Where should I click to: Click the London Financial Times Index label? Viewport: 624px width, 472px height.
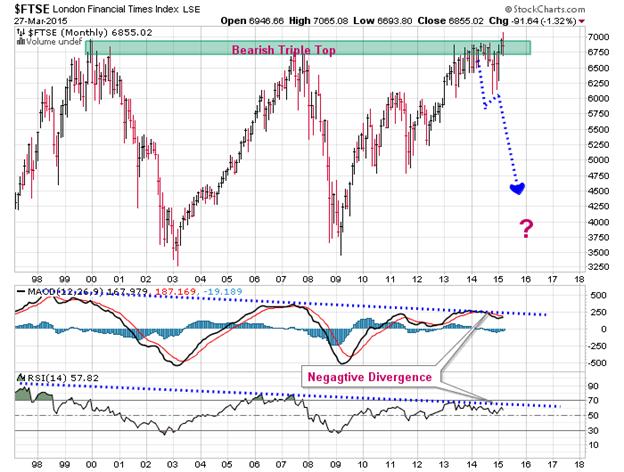(116, 9)
